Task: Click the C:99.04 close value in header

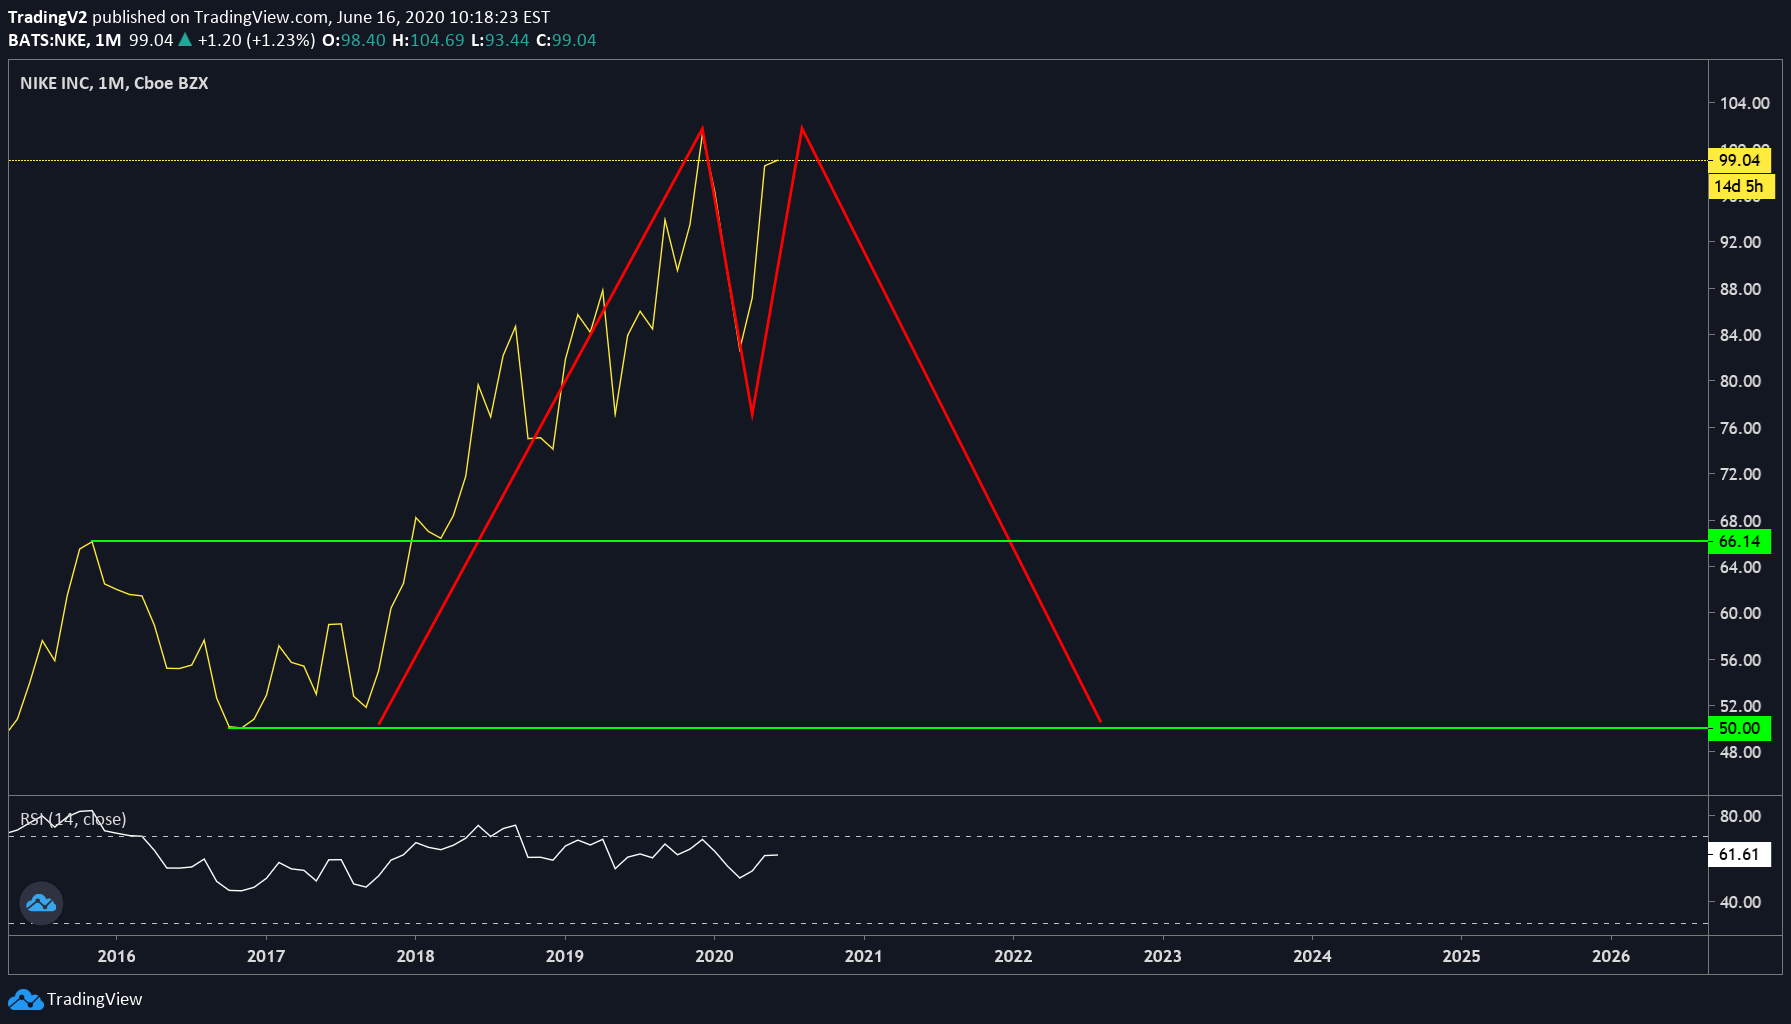Action: 566,40
